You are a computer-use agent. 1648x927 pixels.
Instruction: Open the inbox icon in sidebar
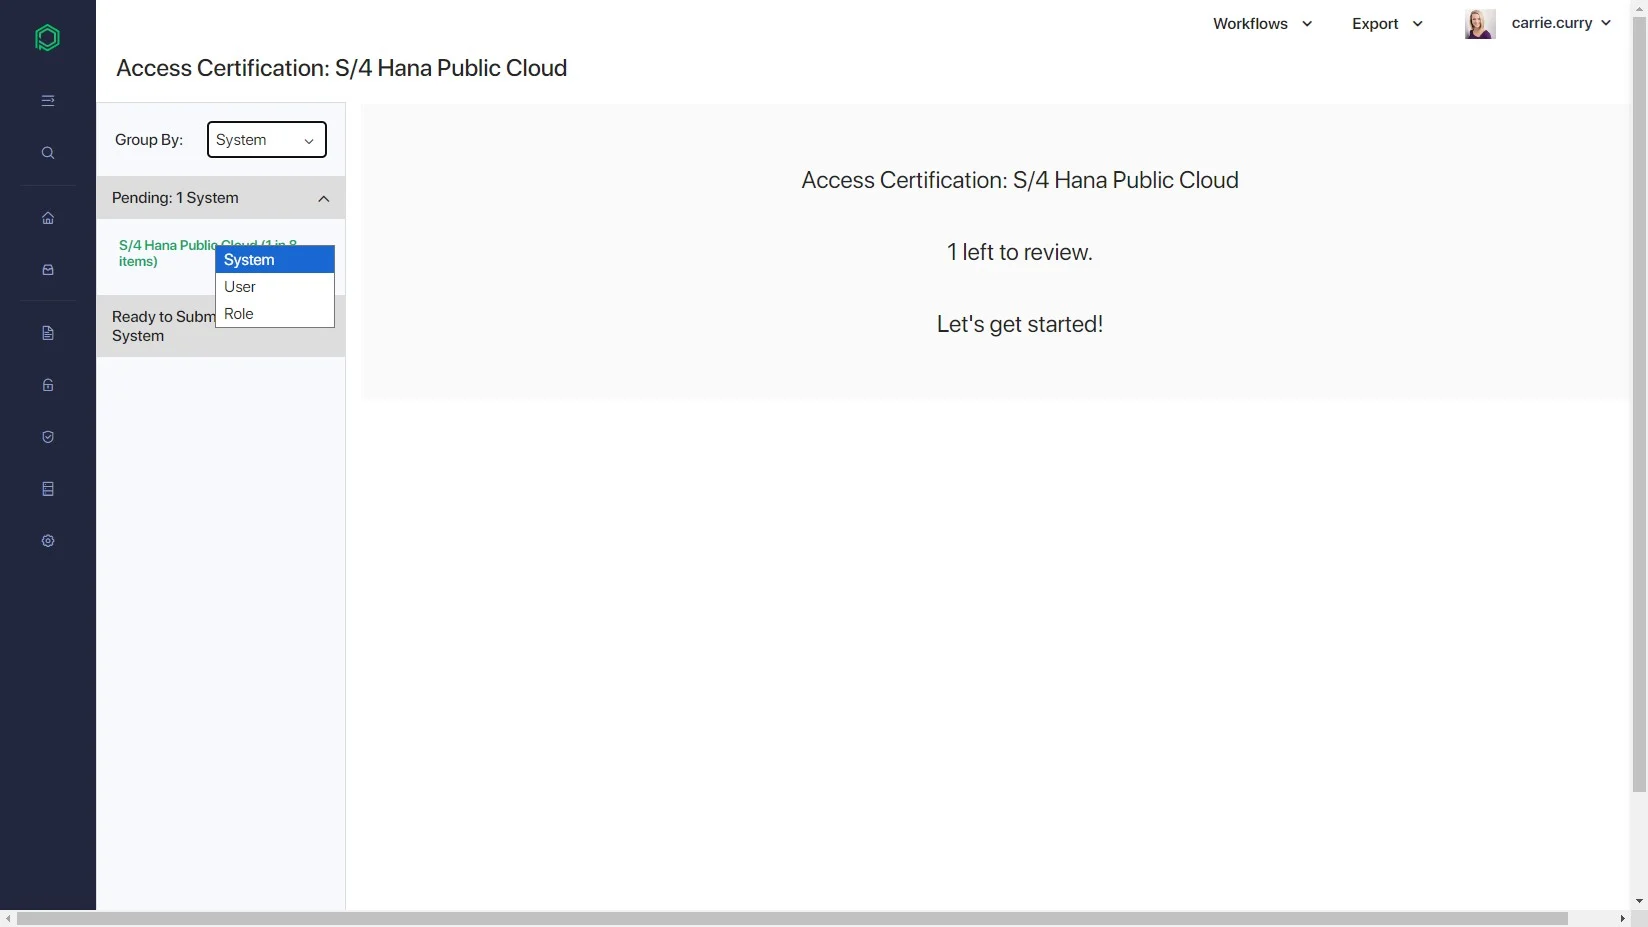click(47, 270)
